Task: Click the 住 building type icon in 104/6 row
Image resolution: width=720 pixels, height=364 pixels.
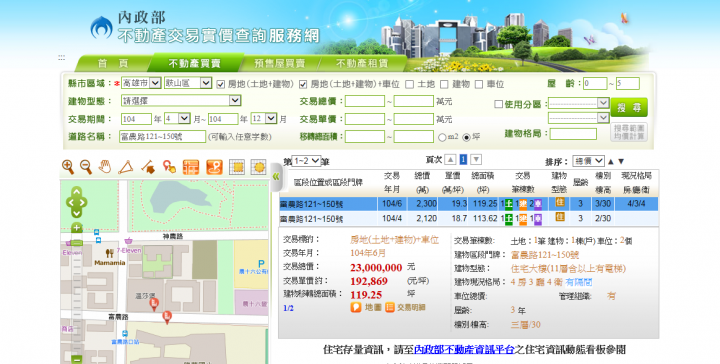Action: coord(560,202)
